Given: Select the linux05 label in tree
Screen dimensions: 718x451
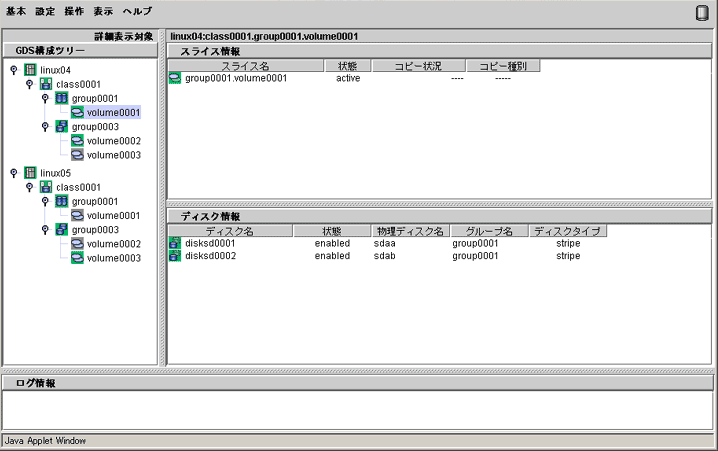Looking at the screenshot, I should pyautogui.click(x=55, y=173).
